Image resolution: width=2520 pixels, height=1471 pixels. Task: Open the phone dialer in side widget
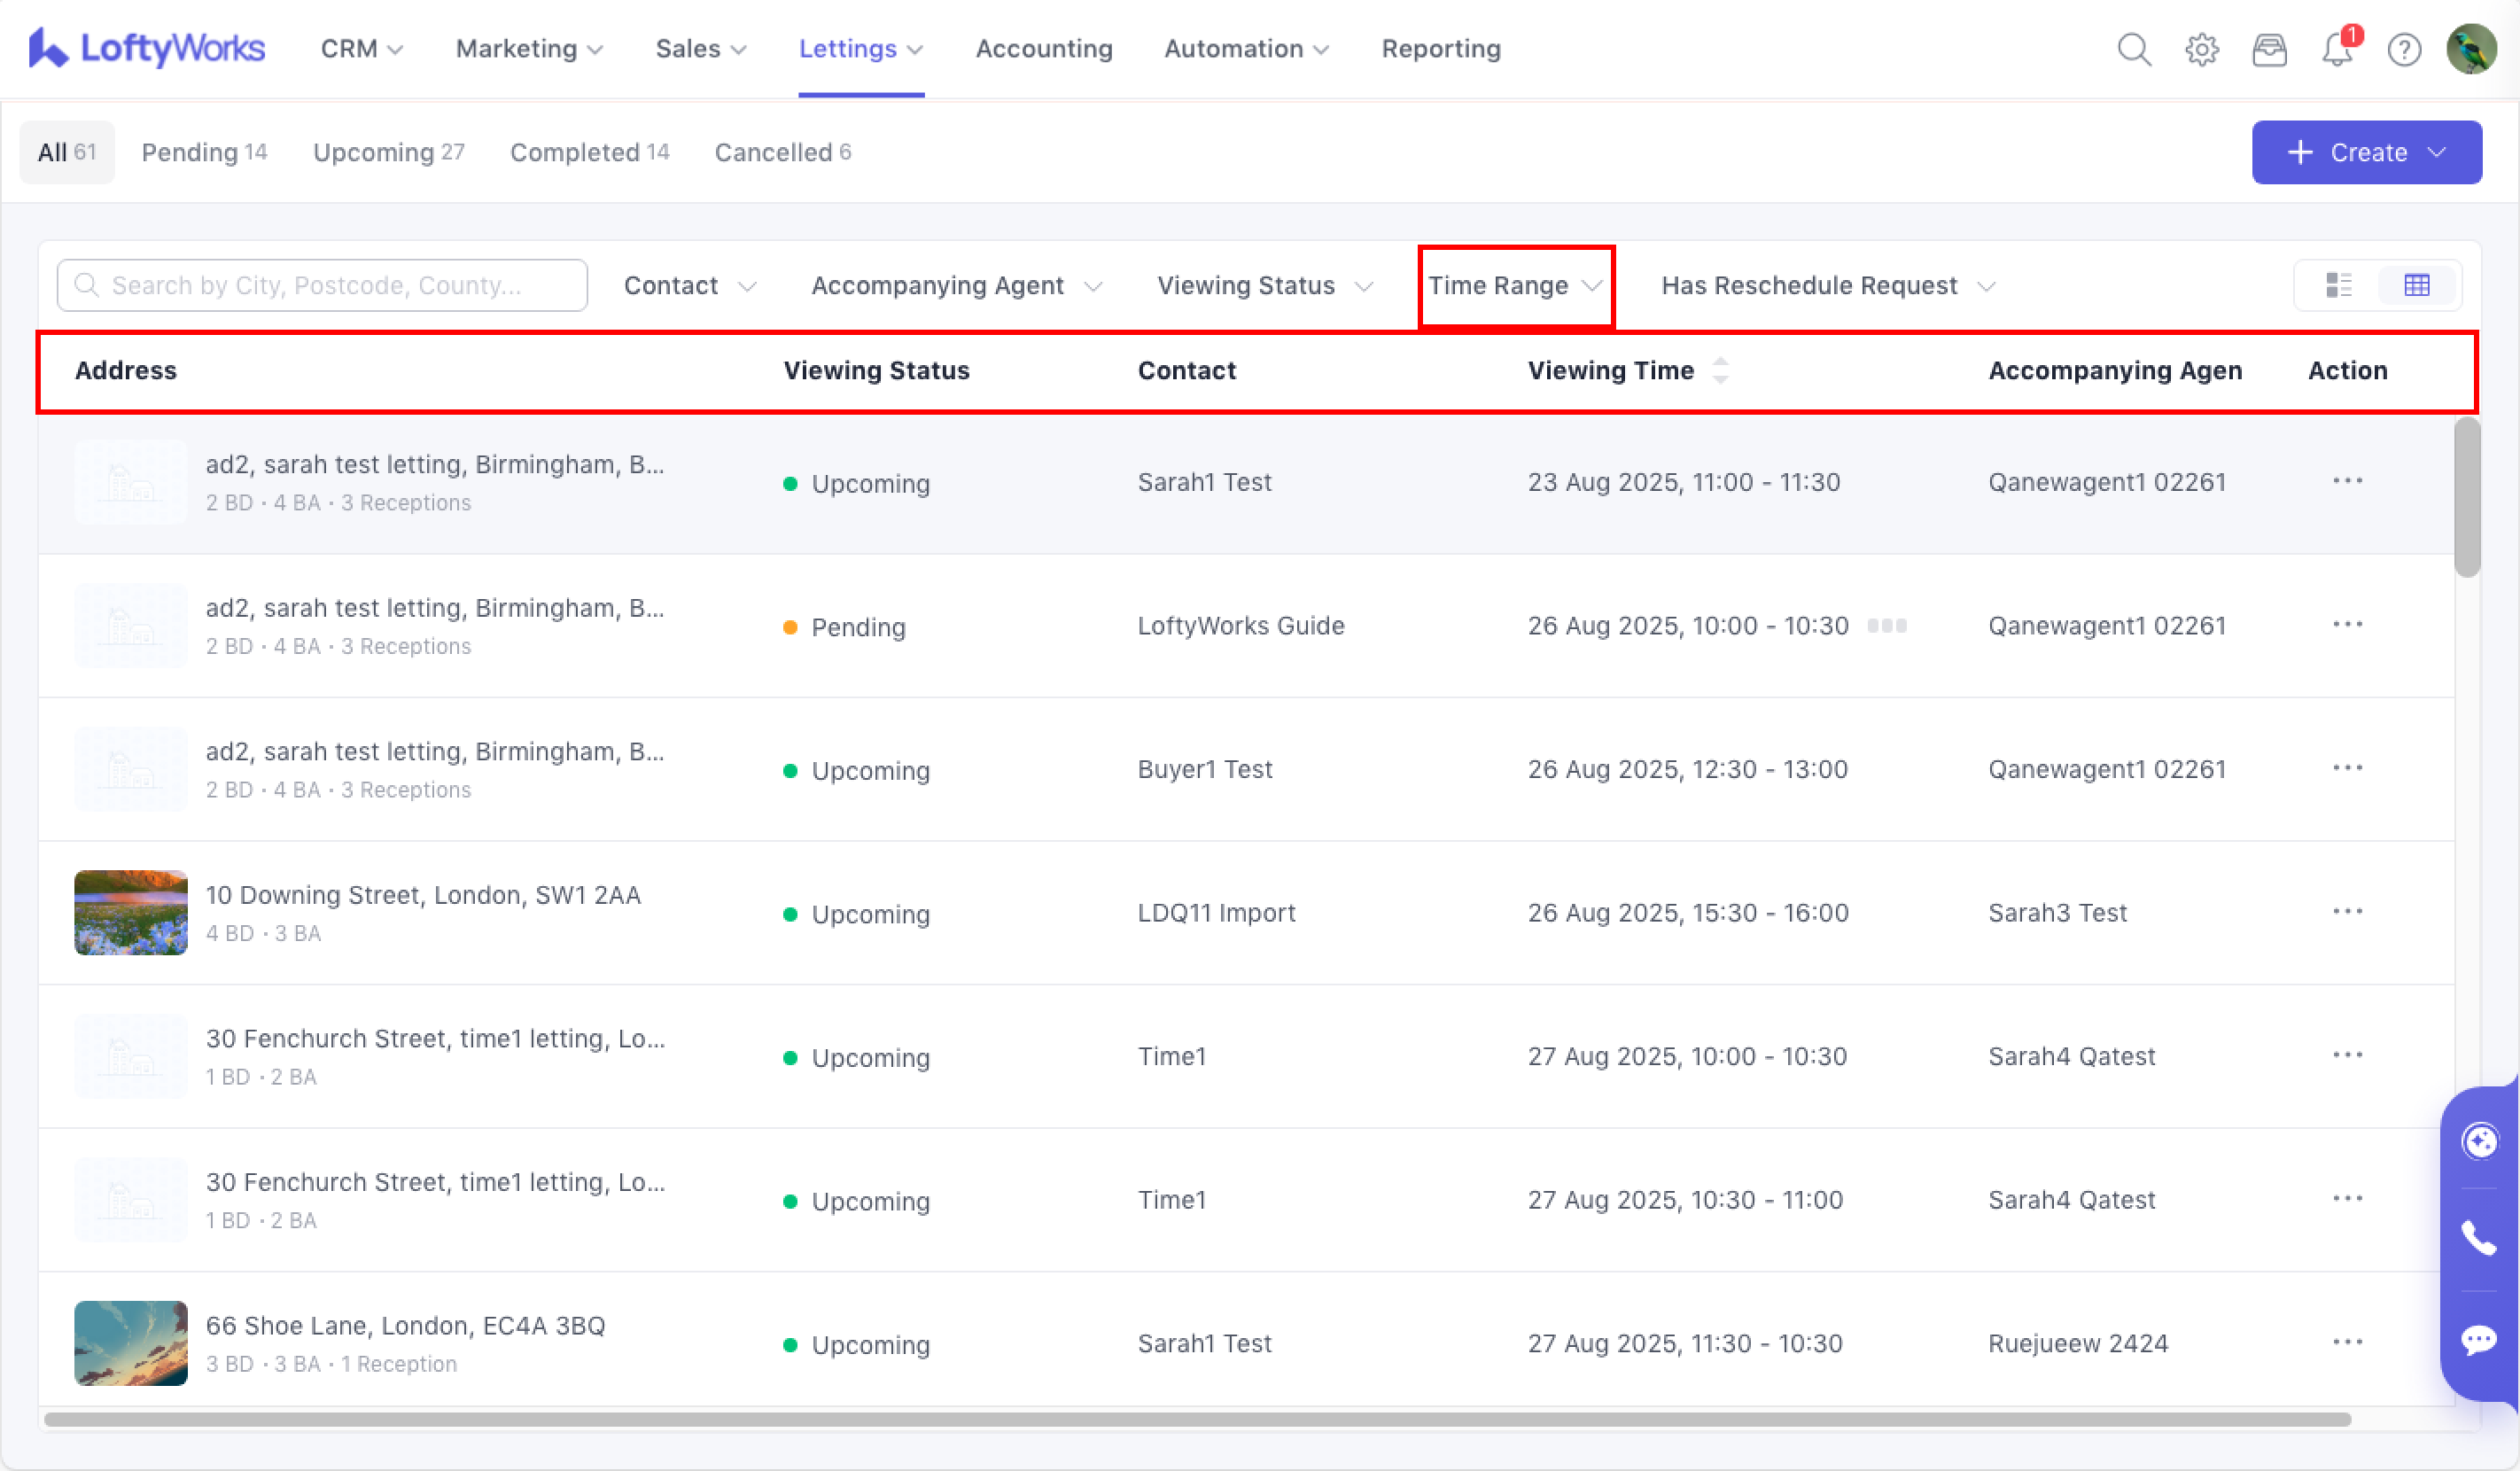2478,1238
